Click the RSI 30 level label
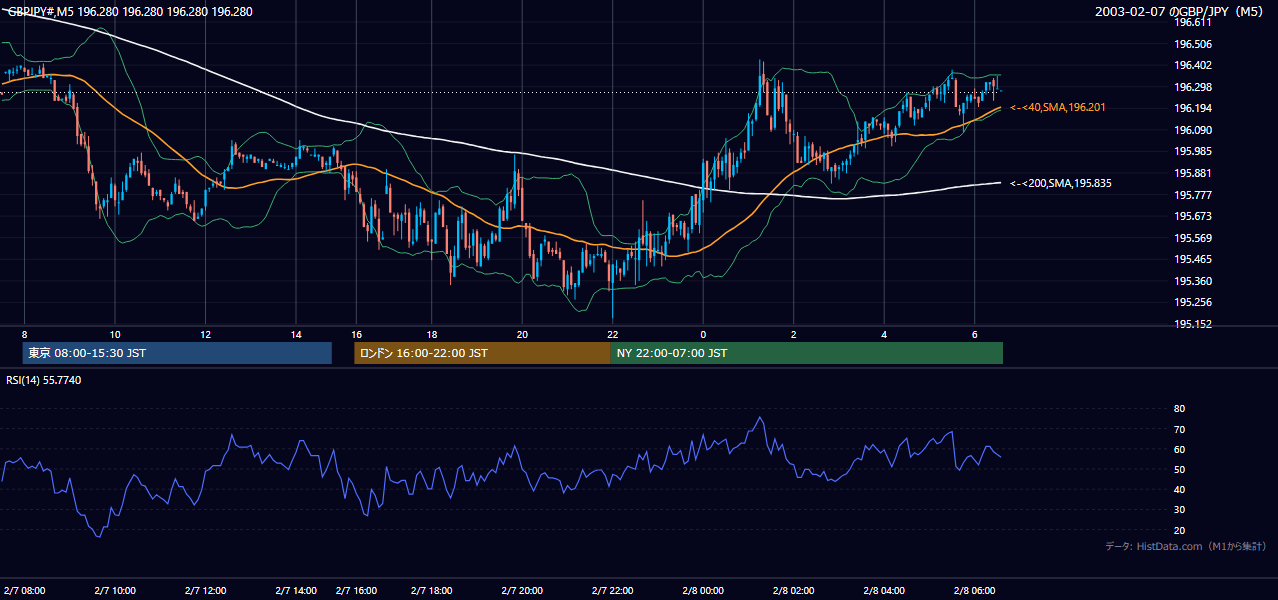 (x=1179, y=510)
